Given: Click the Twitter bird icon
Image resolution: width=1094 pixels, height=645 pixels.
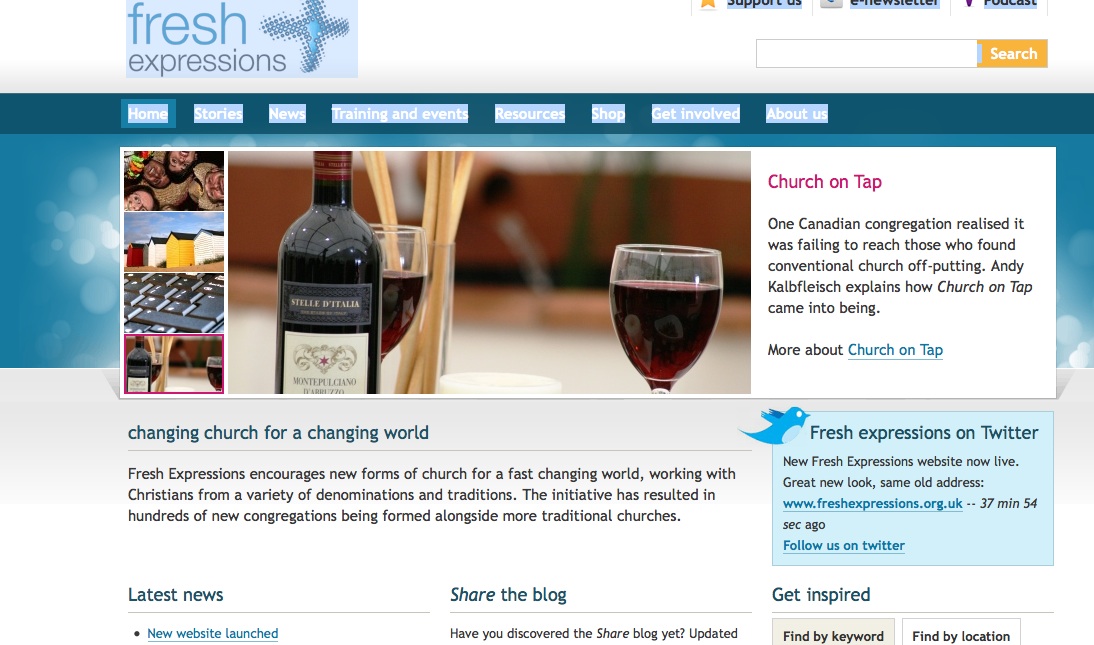Looking at the screenshot, I should coord(774,426).
